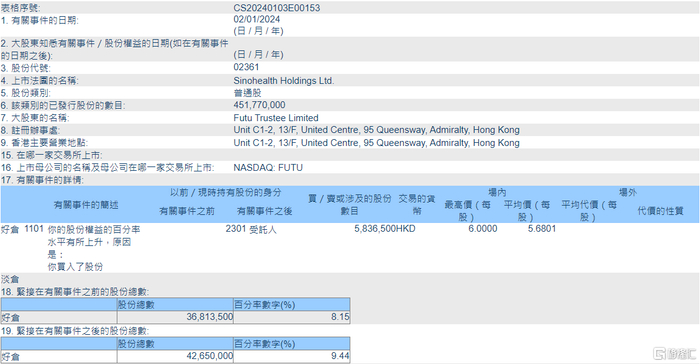The height and width of the screenshot is (364, 700).
Task: Click the 交易的貨幣 column header
Action: [417, 205]
